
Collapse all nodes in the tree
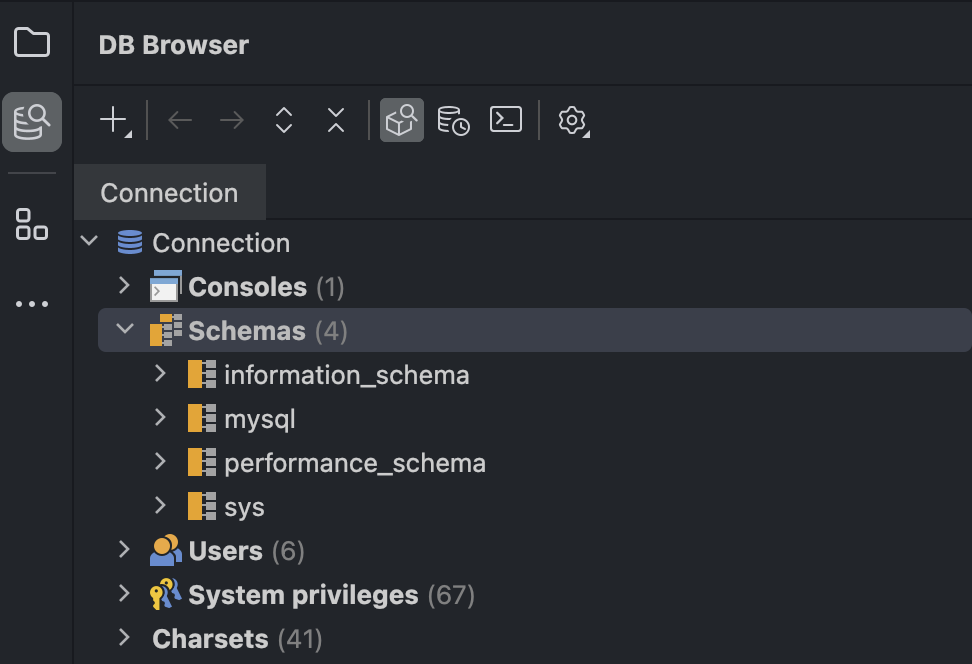[x=336, y=121]
